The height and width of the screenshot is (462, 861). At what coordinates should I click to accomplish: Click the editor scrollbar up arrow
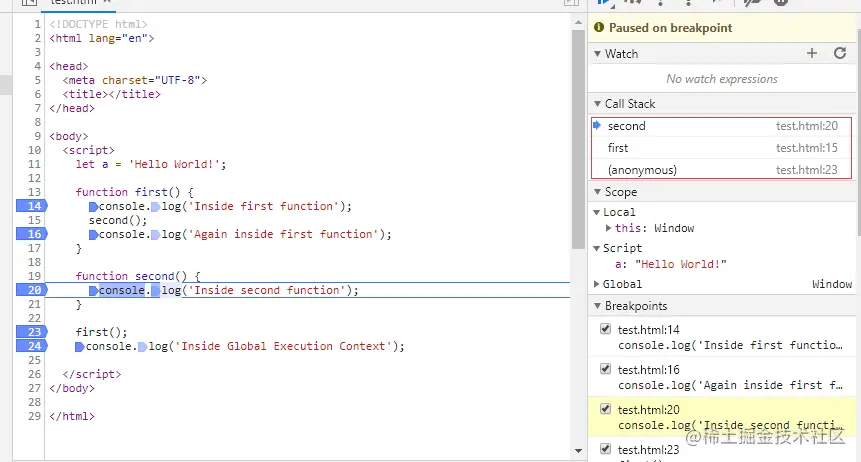tap(578, 23)
